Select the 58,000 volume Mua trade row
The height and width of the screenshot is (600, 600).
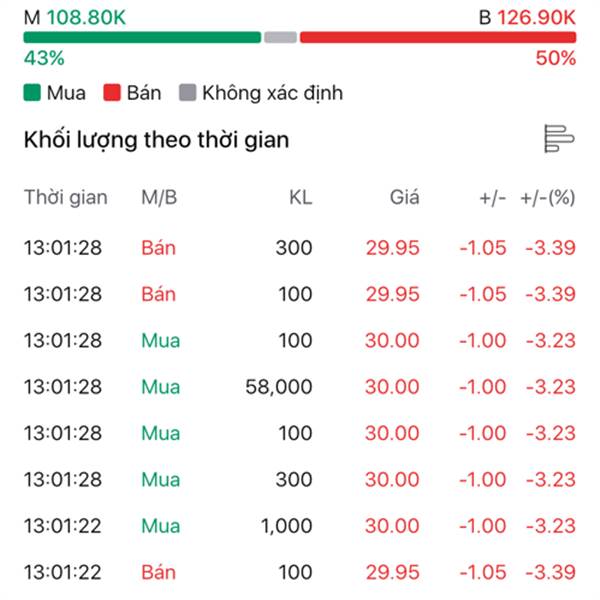300,387
